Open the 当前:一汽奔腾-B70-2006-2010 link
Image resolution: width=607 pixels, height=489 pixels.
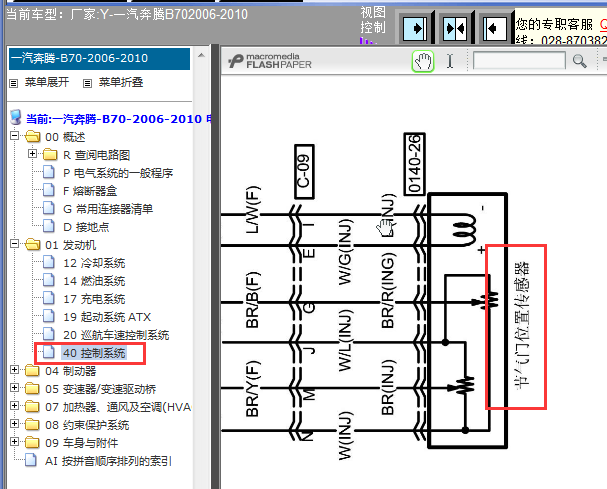click(118, 119)
